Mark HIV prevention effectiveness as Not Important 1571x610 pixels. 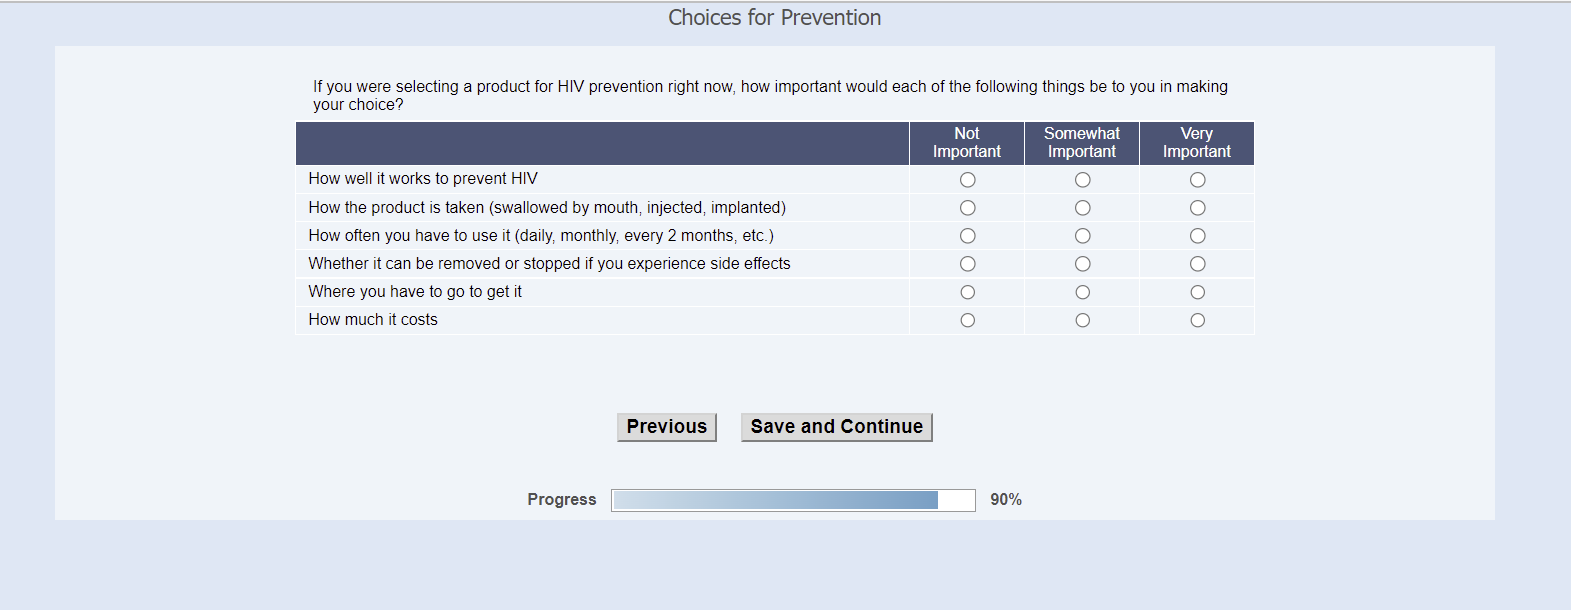pyautogui.click(x=967, y=180)
